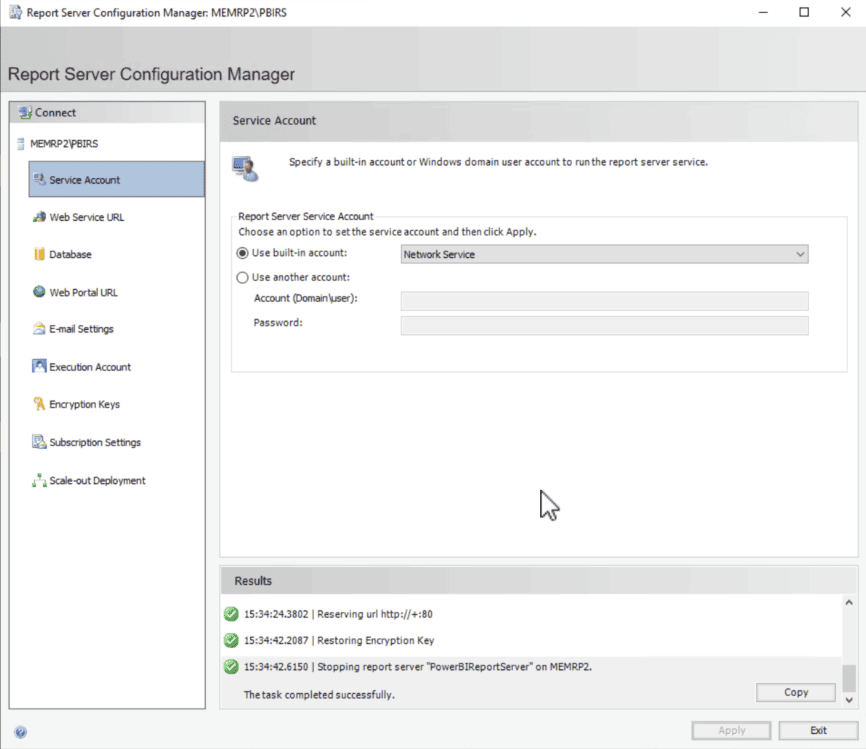
Task: Open the Web Portal URL page
Action: point(83,292)
